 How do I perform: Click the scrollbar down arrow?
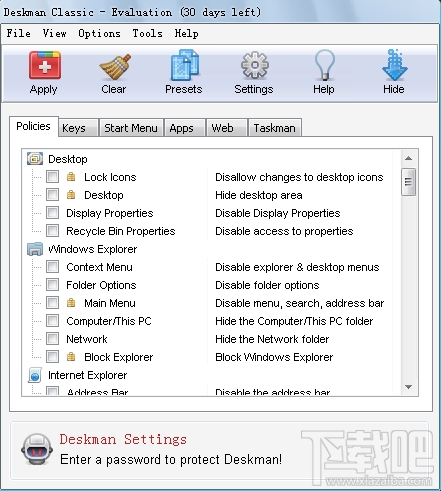point(408,387)
